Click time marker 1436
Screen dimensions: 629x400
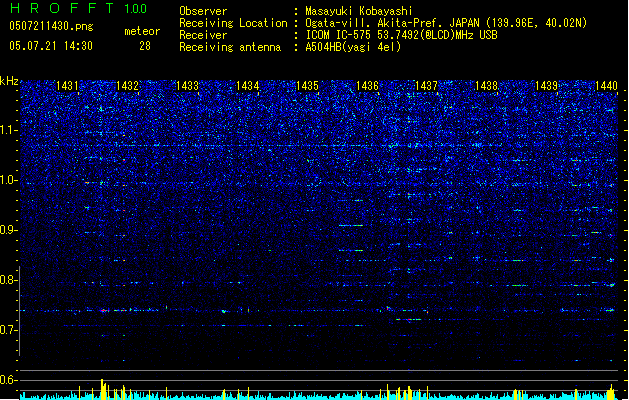tap(367, 86)
